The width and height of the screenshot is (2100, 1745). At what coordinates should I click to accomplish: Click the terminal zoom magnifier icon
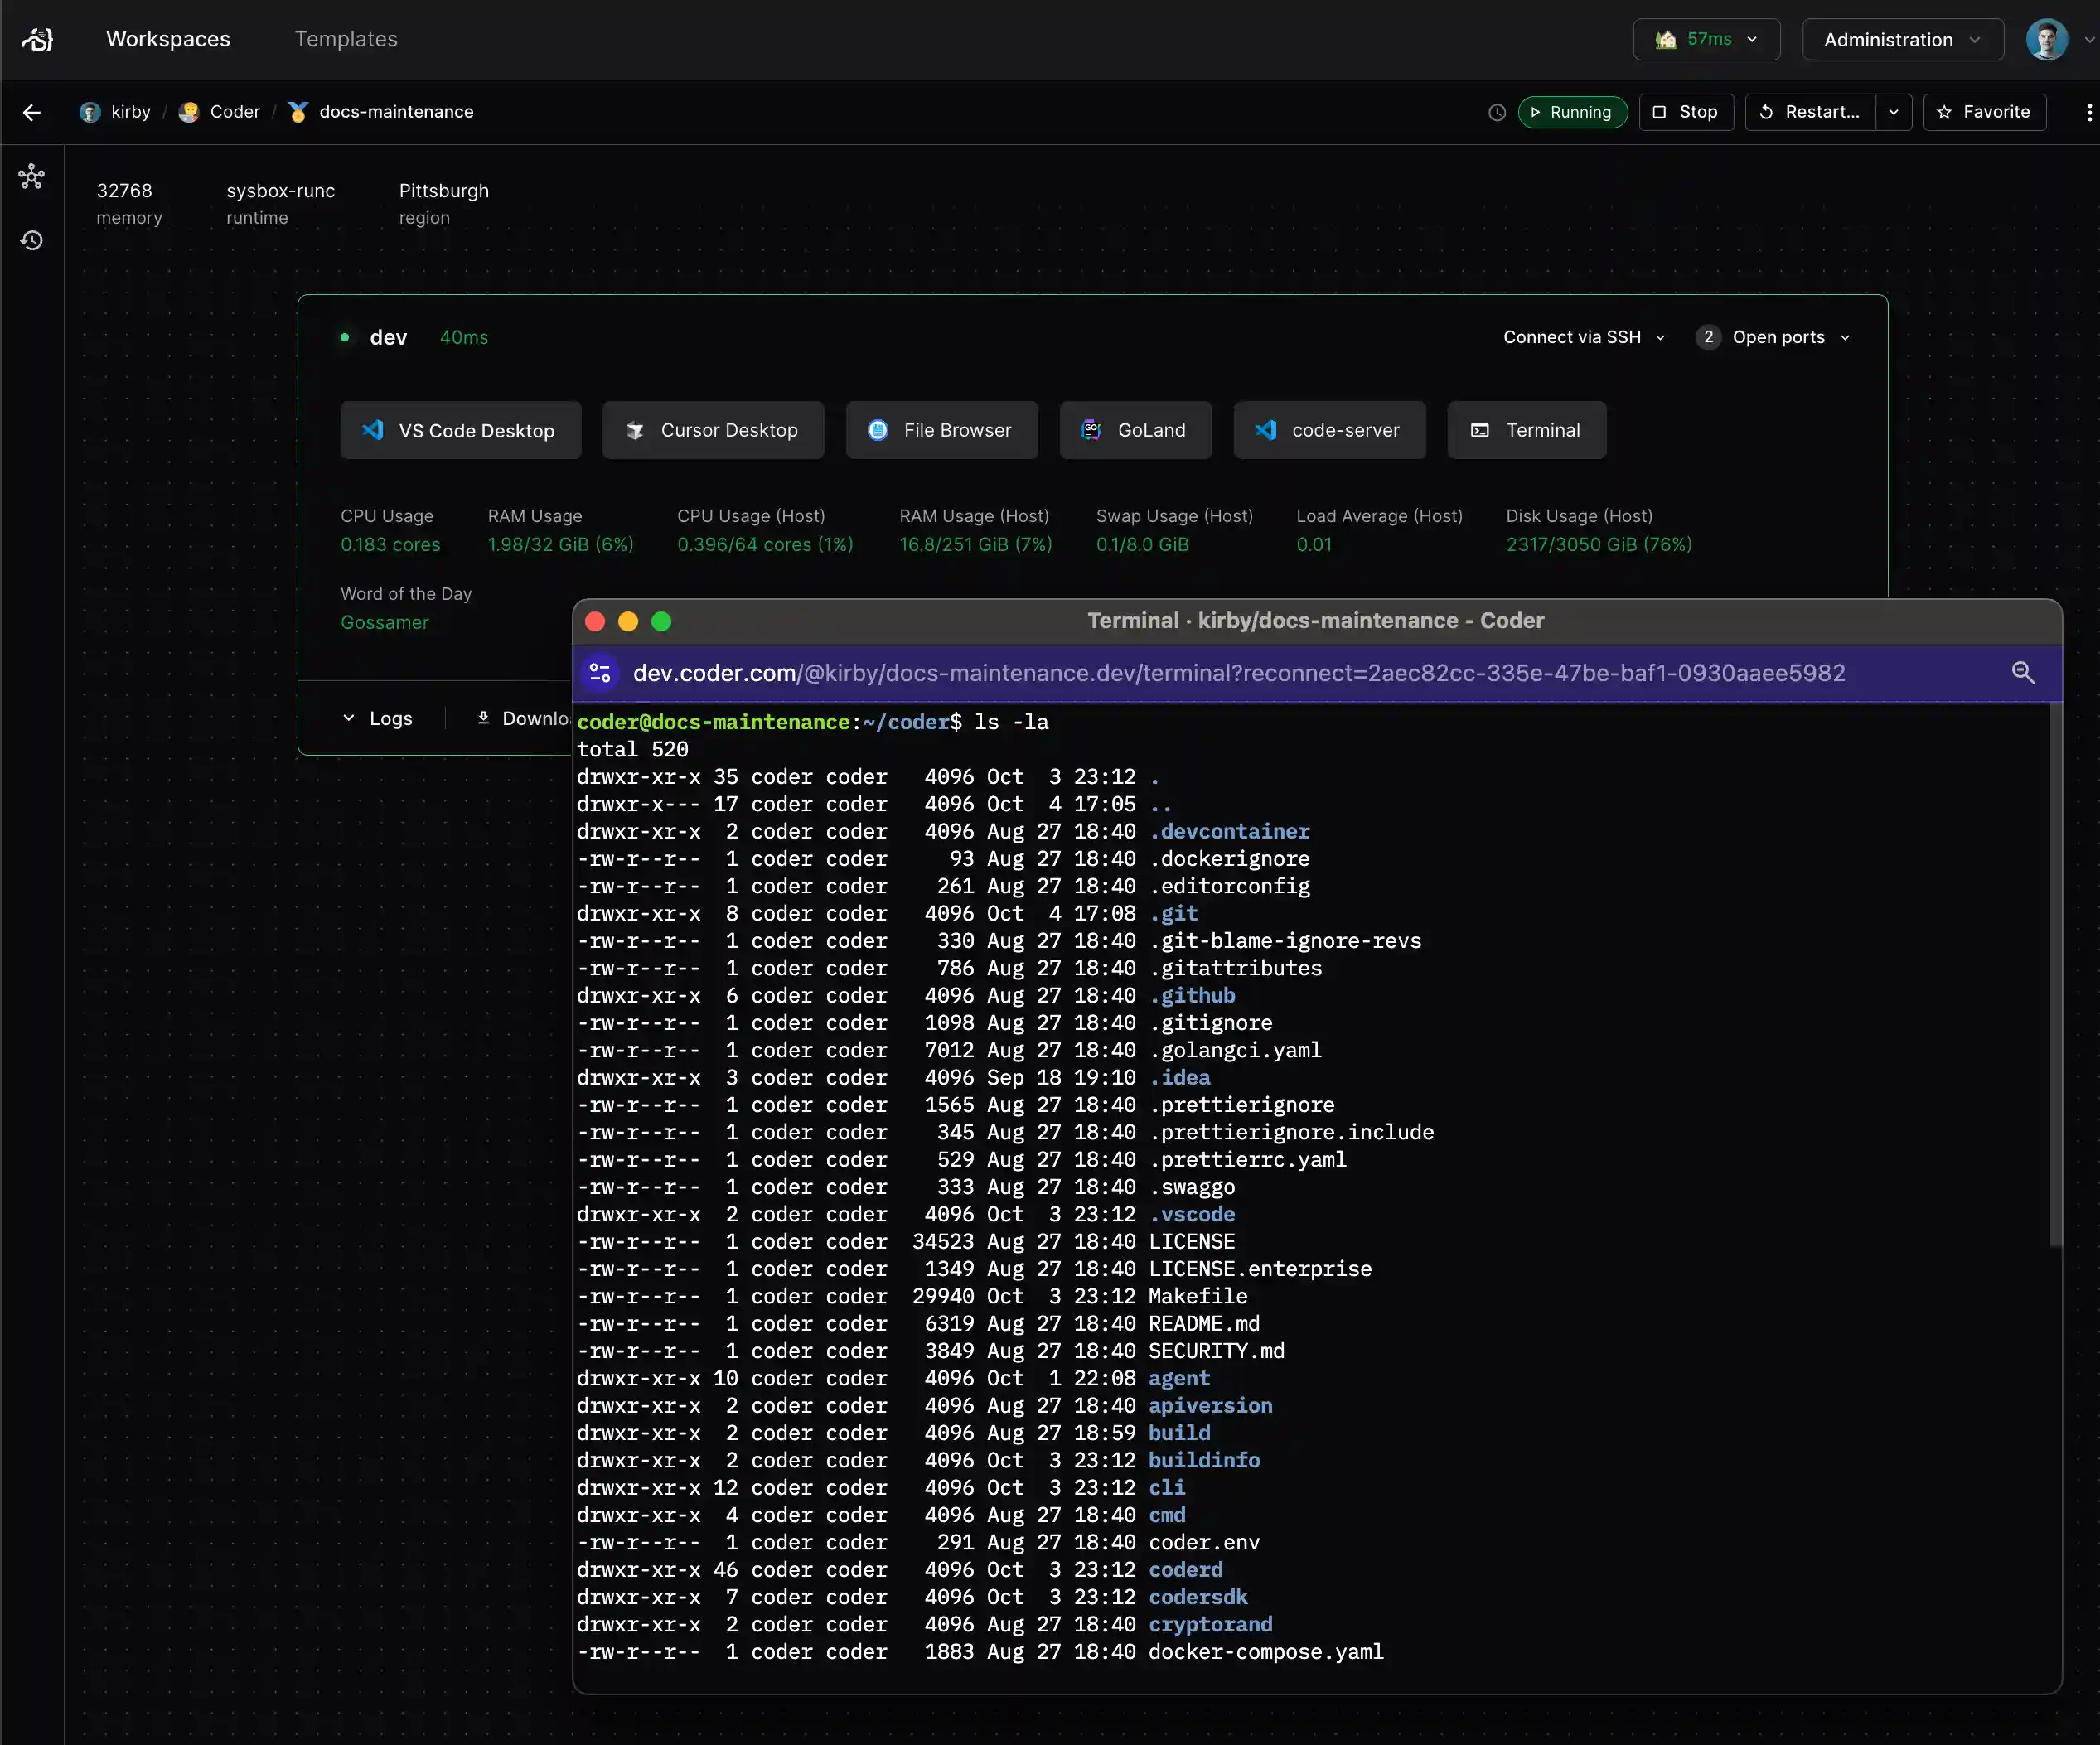click(x=2022, y=673)
